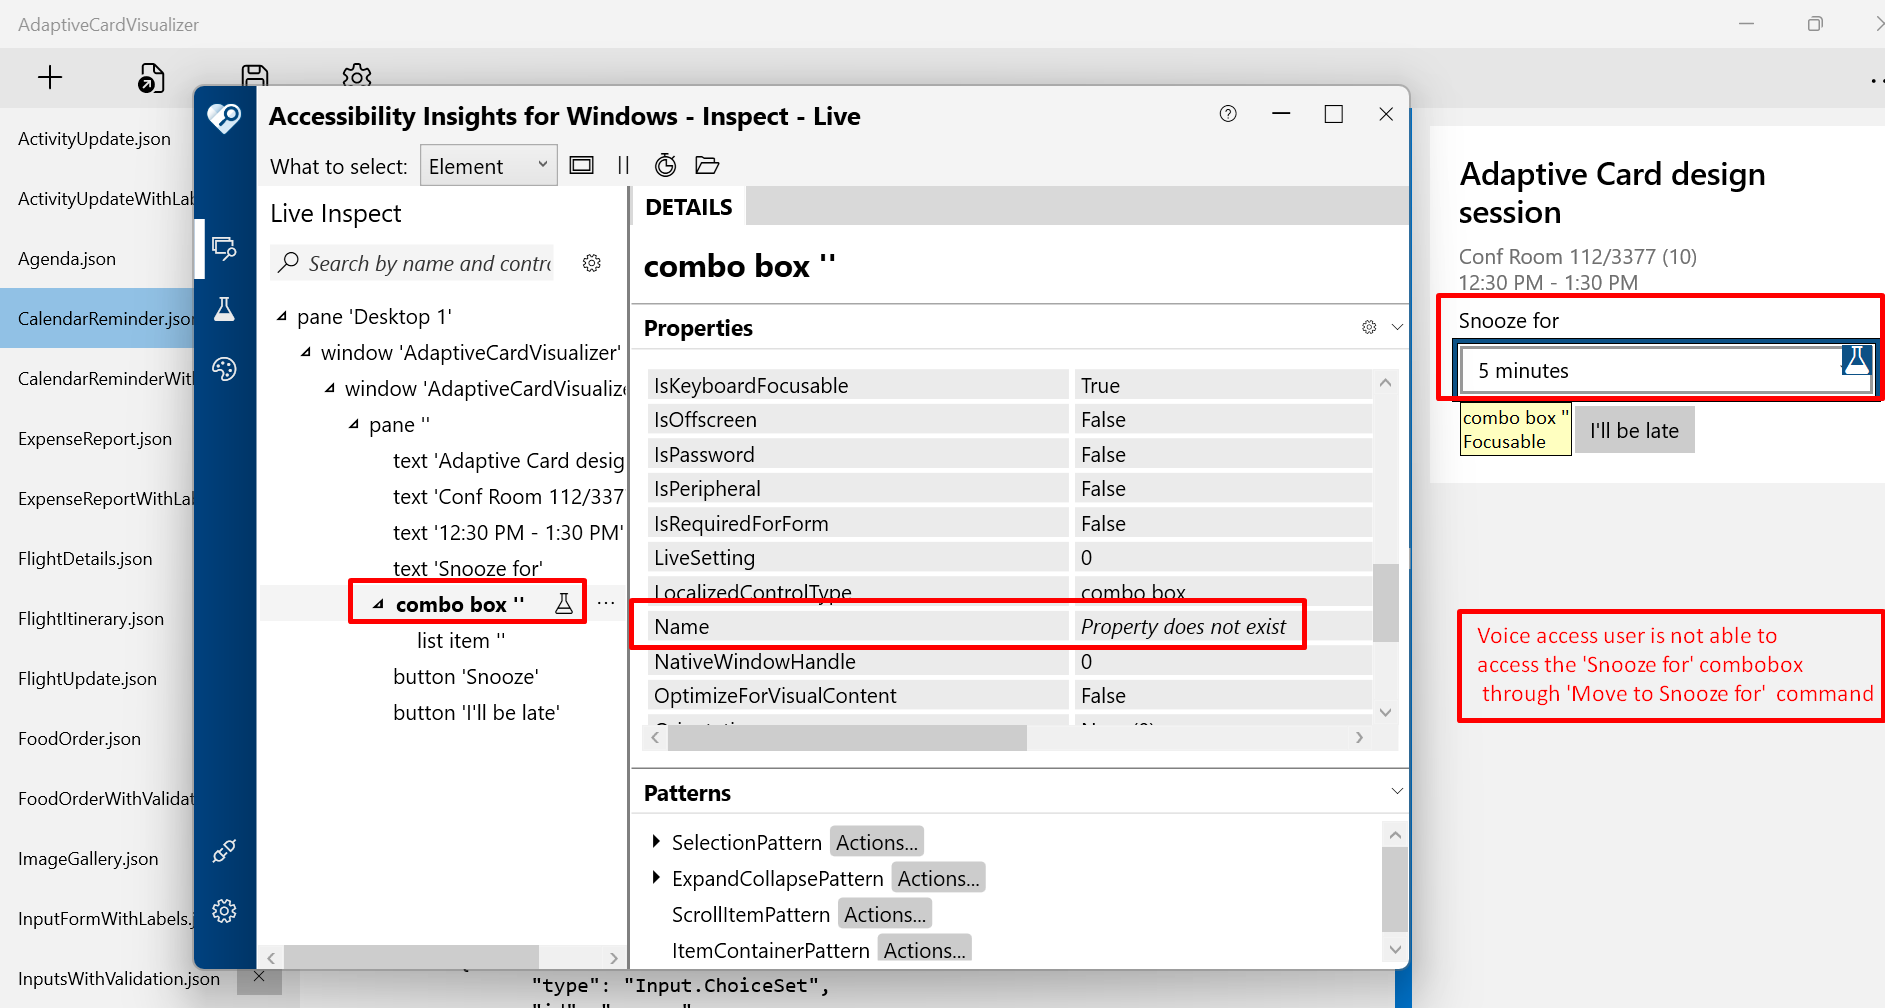This screenshot has width=1885, height=1008.
Task: Run tests with flask icon on combo box row
Action: 564,603
